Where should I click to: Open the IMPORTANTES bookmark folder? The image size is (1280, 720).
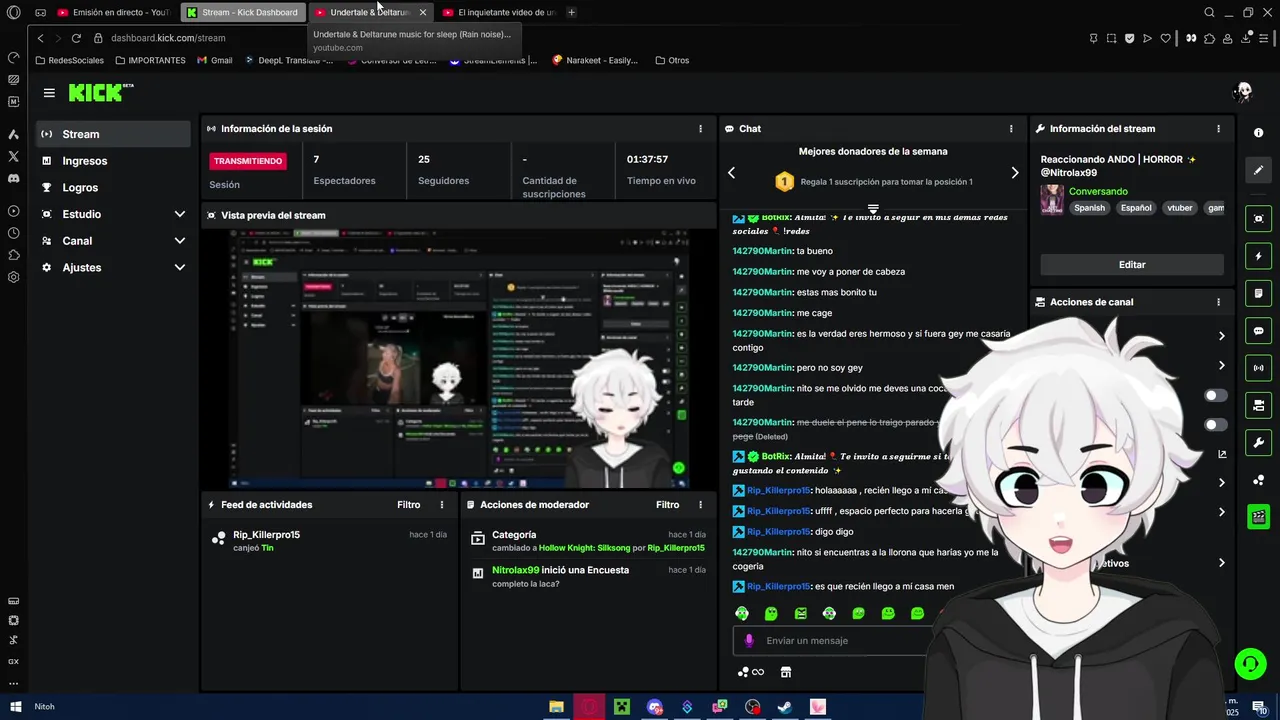click(150, 60)
